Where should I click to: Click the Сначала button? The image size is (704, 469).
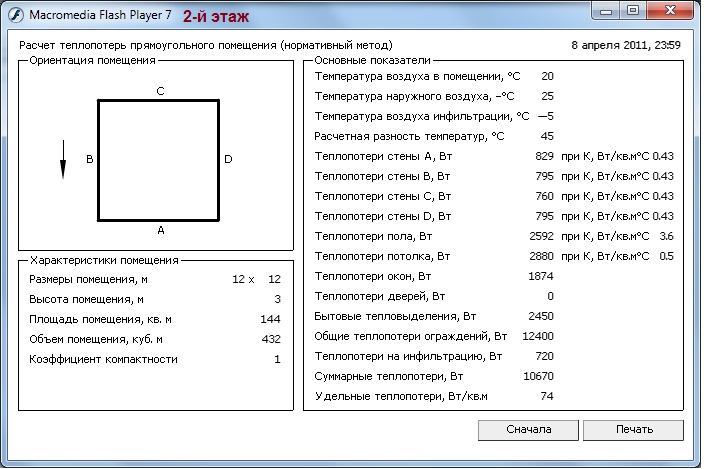529,430
